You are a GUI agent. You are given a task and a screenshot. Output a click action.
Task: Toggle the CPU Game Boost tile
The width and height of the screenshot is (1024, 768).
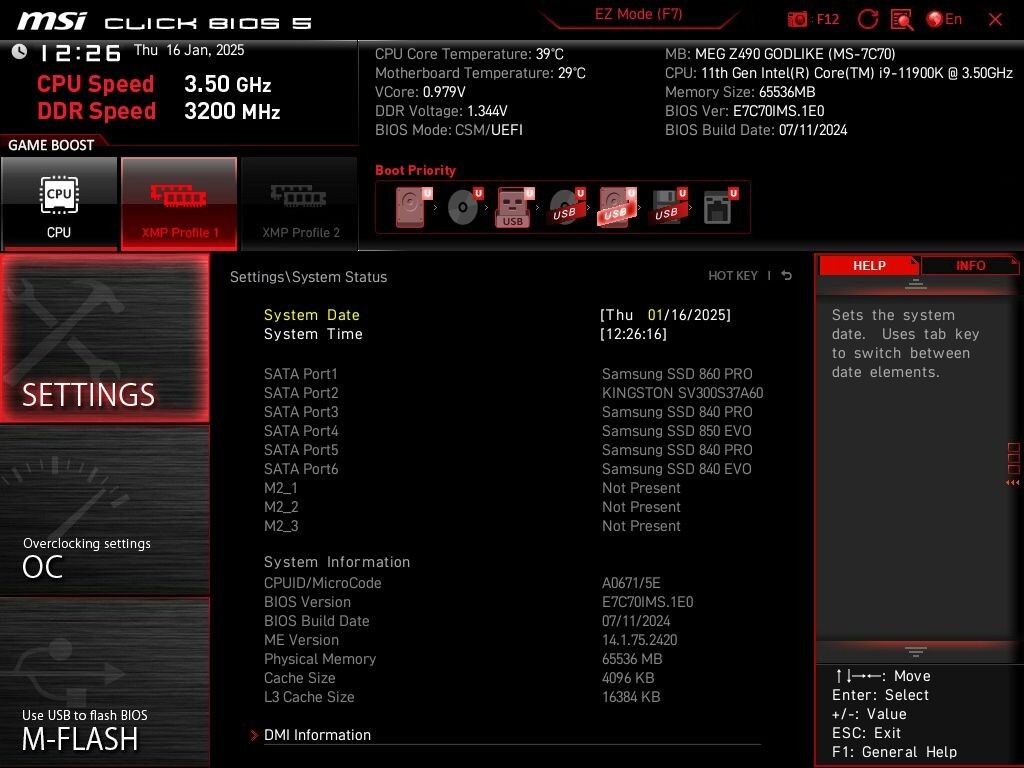[x=59, y=203]
